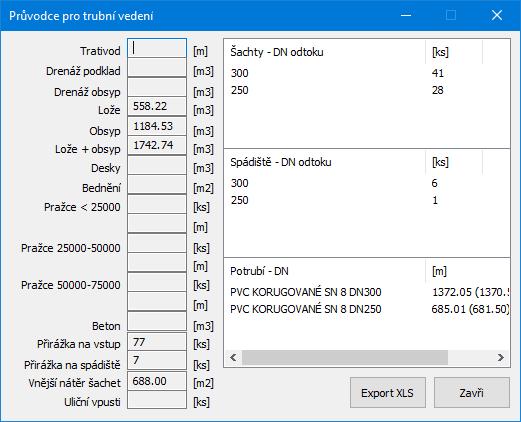The image size is (521, 422).
Task: Select the Desky input field
Action: [157, 165]
